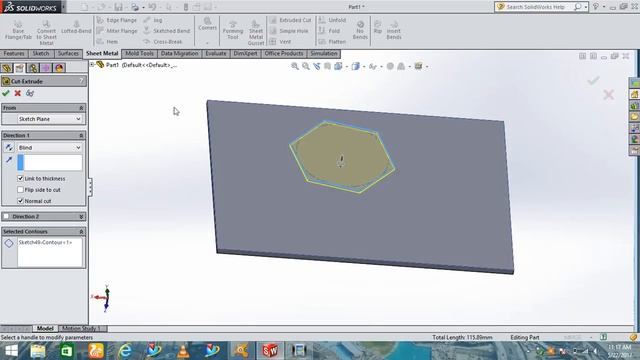Viewport: 640px width, 360px height.
Task: Open the Motion Study 1 tab
Action: pos(82,328)
